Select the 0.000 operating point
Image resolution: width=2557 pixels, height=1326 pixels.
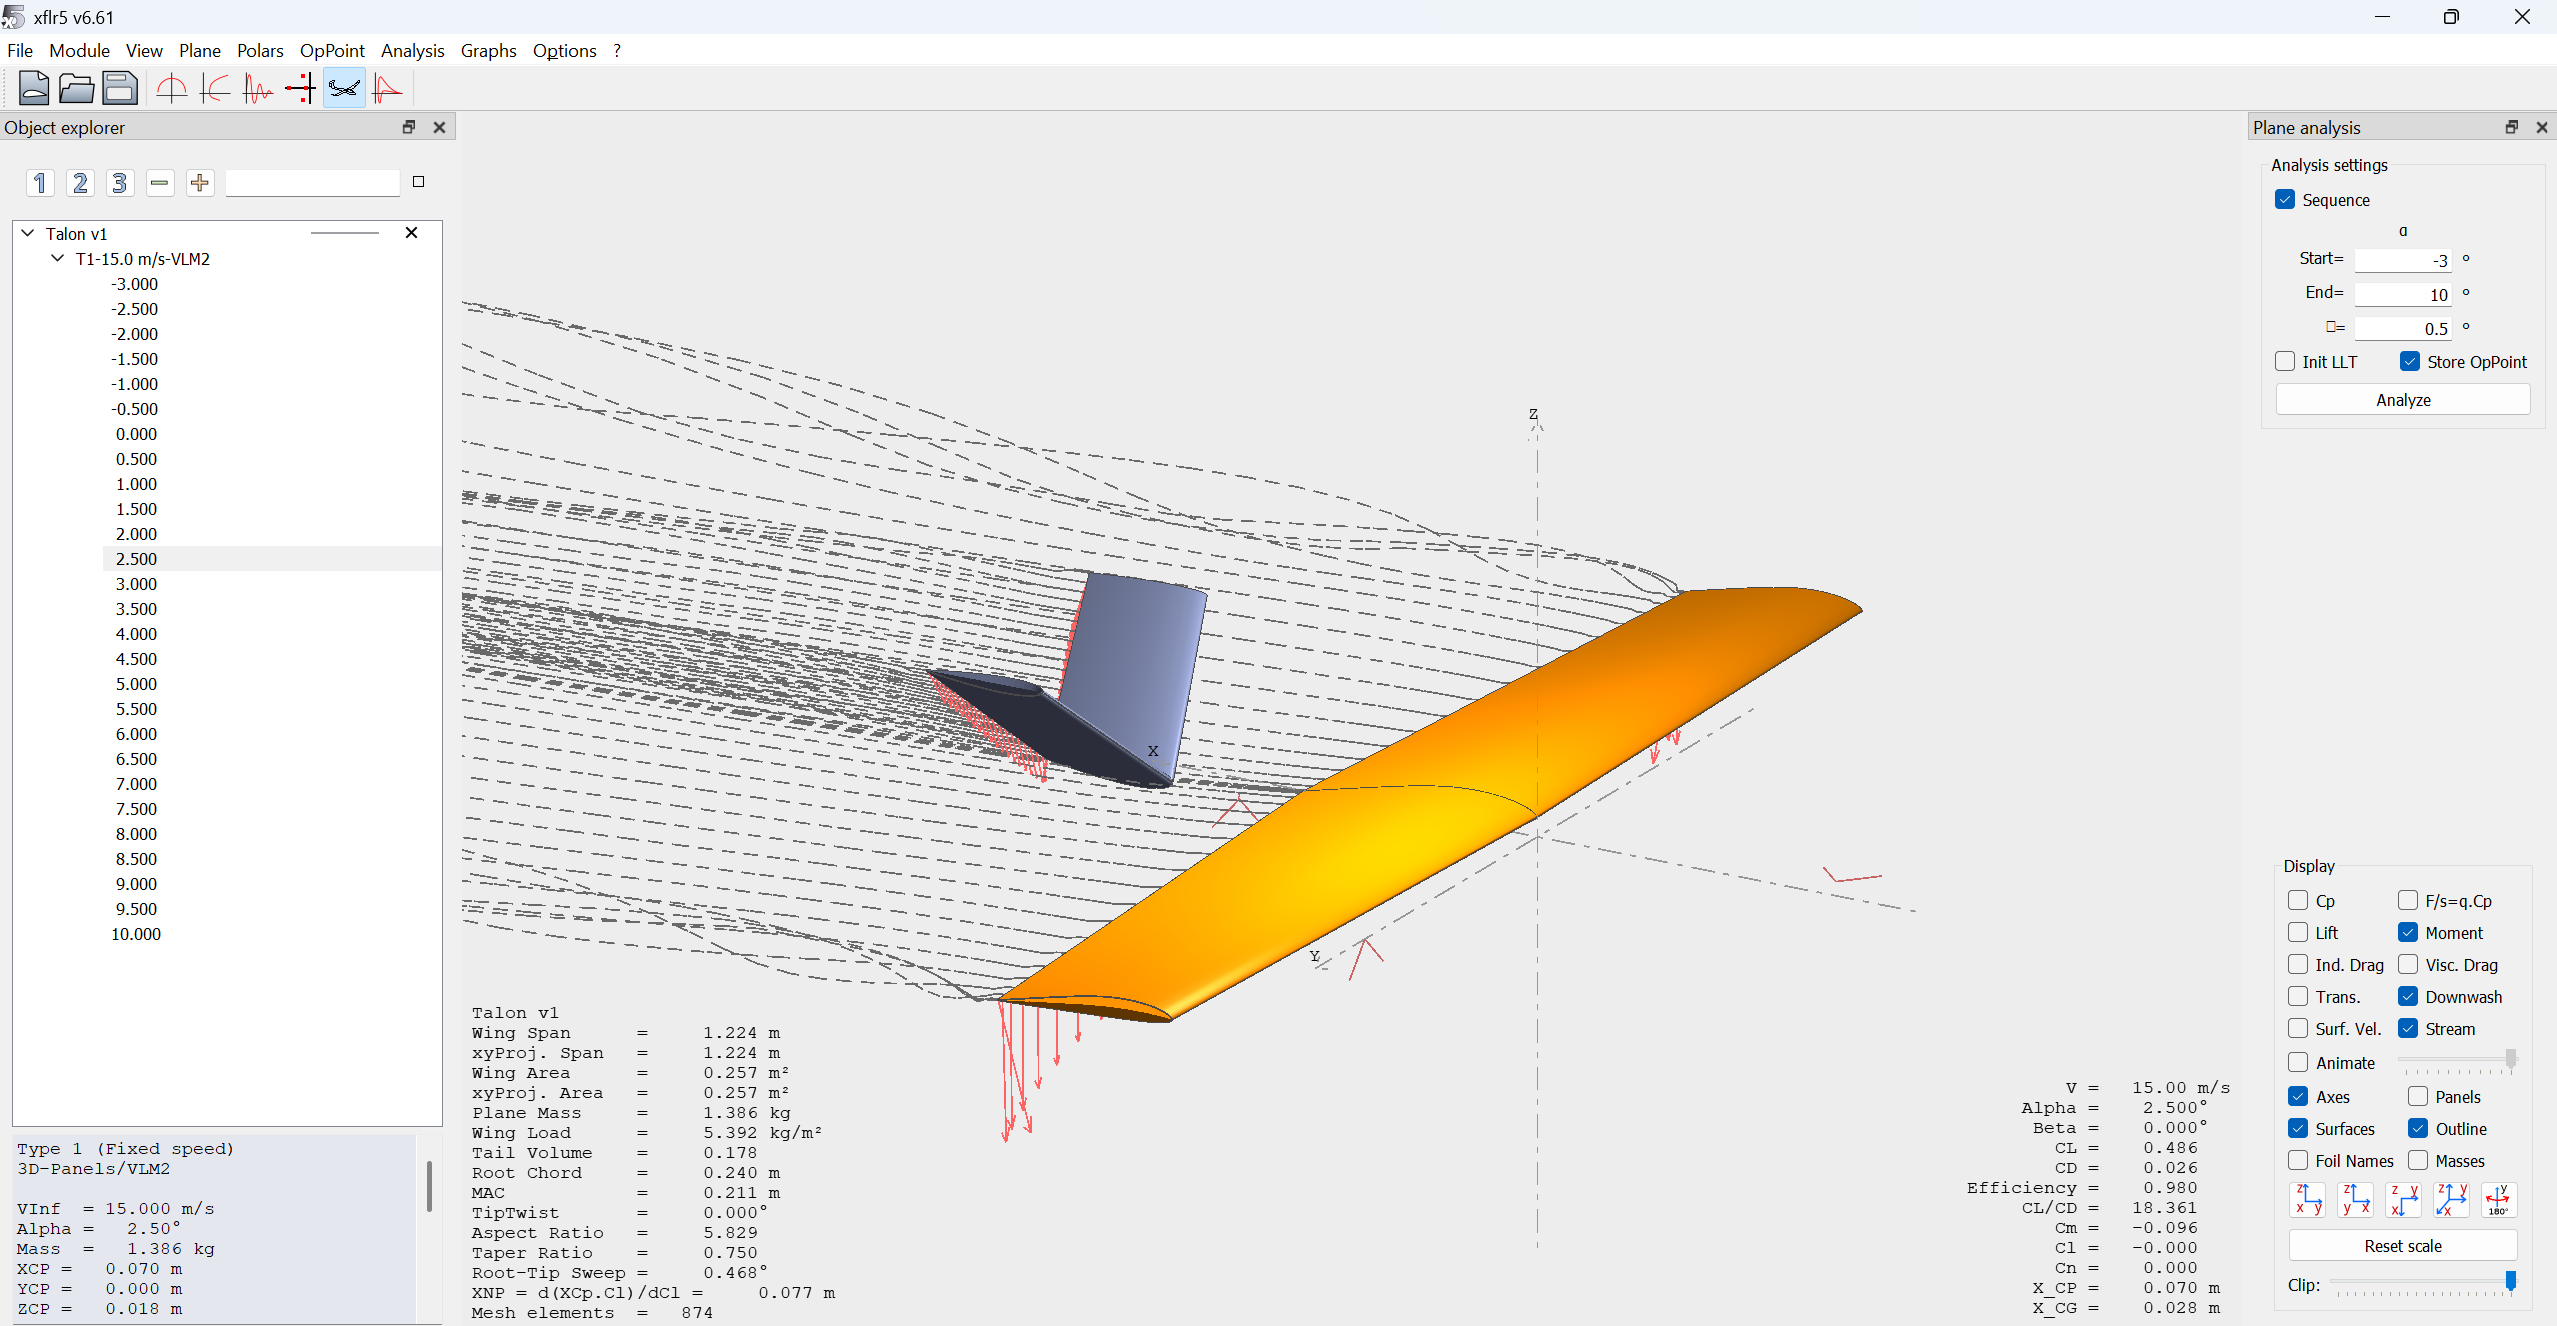pos(136,434)
